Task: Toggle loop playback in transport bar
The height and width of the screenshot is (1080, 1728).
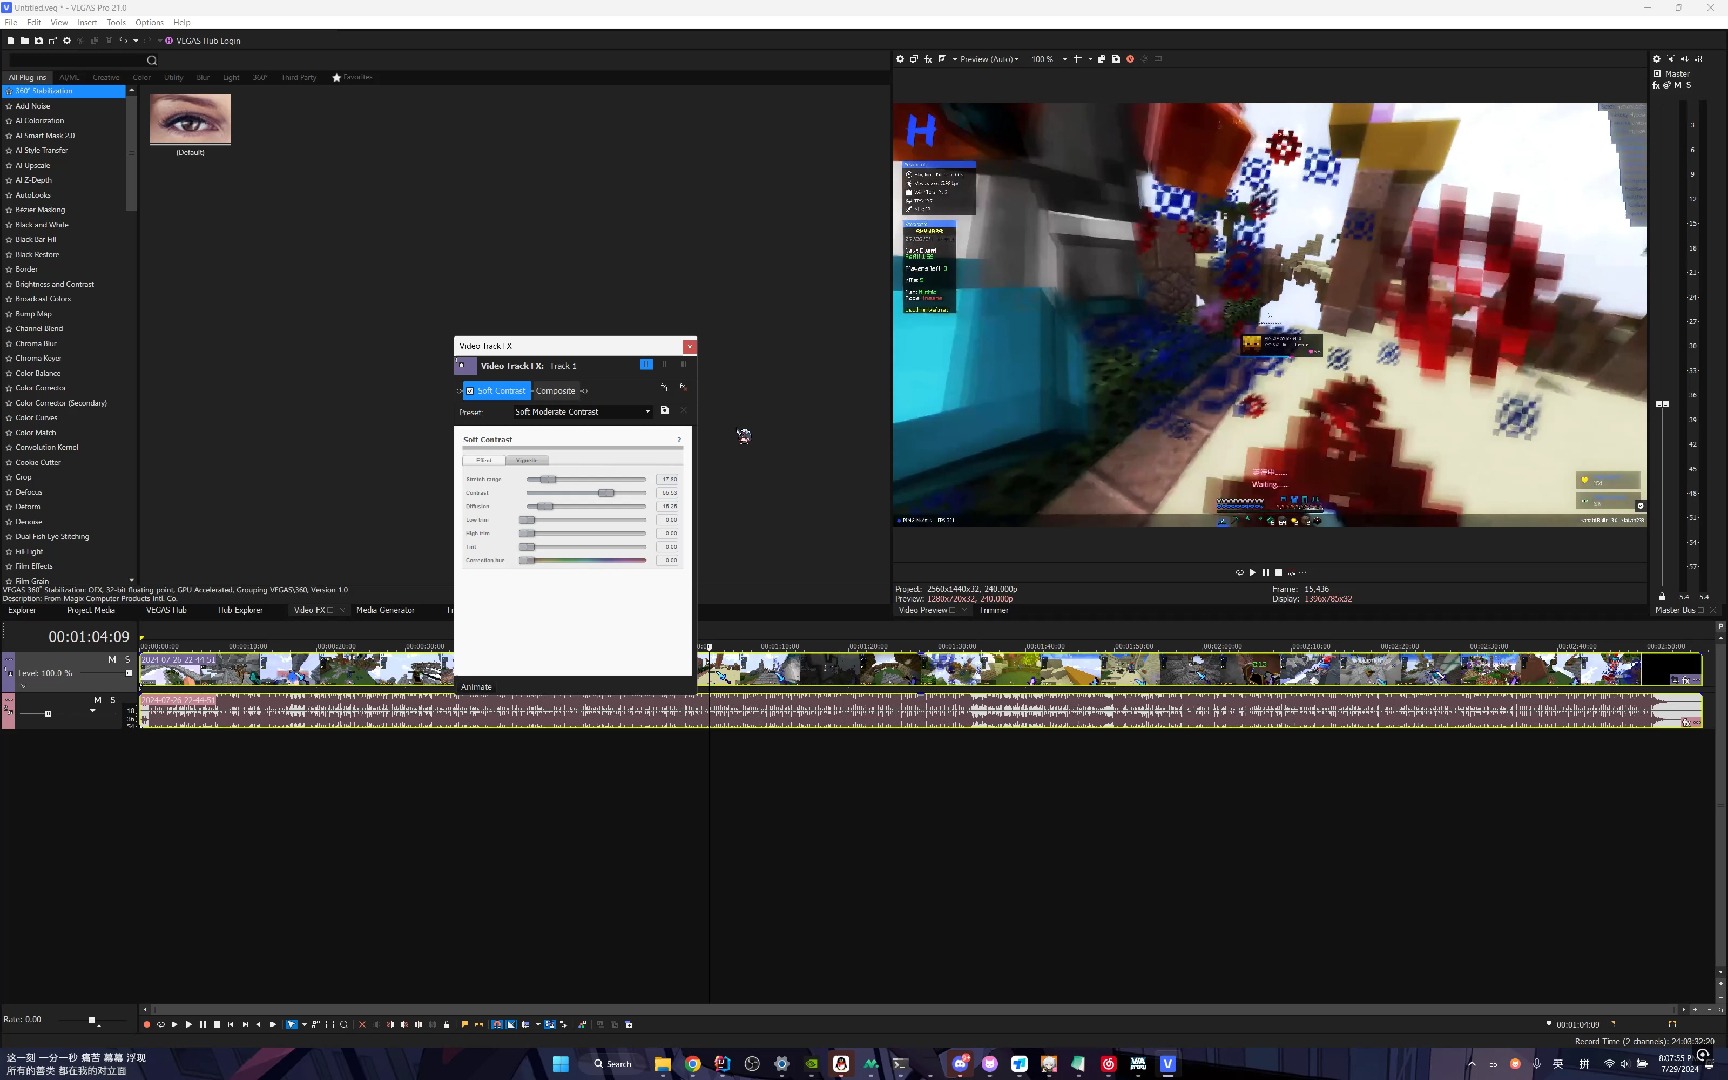Action: [161, 1024]
